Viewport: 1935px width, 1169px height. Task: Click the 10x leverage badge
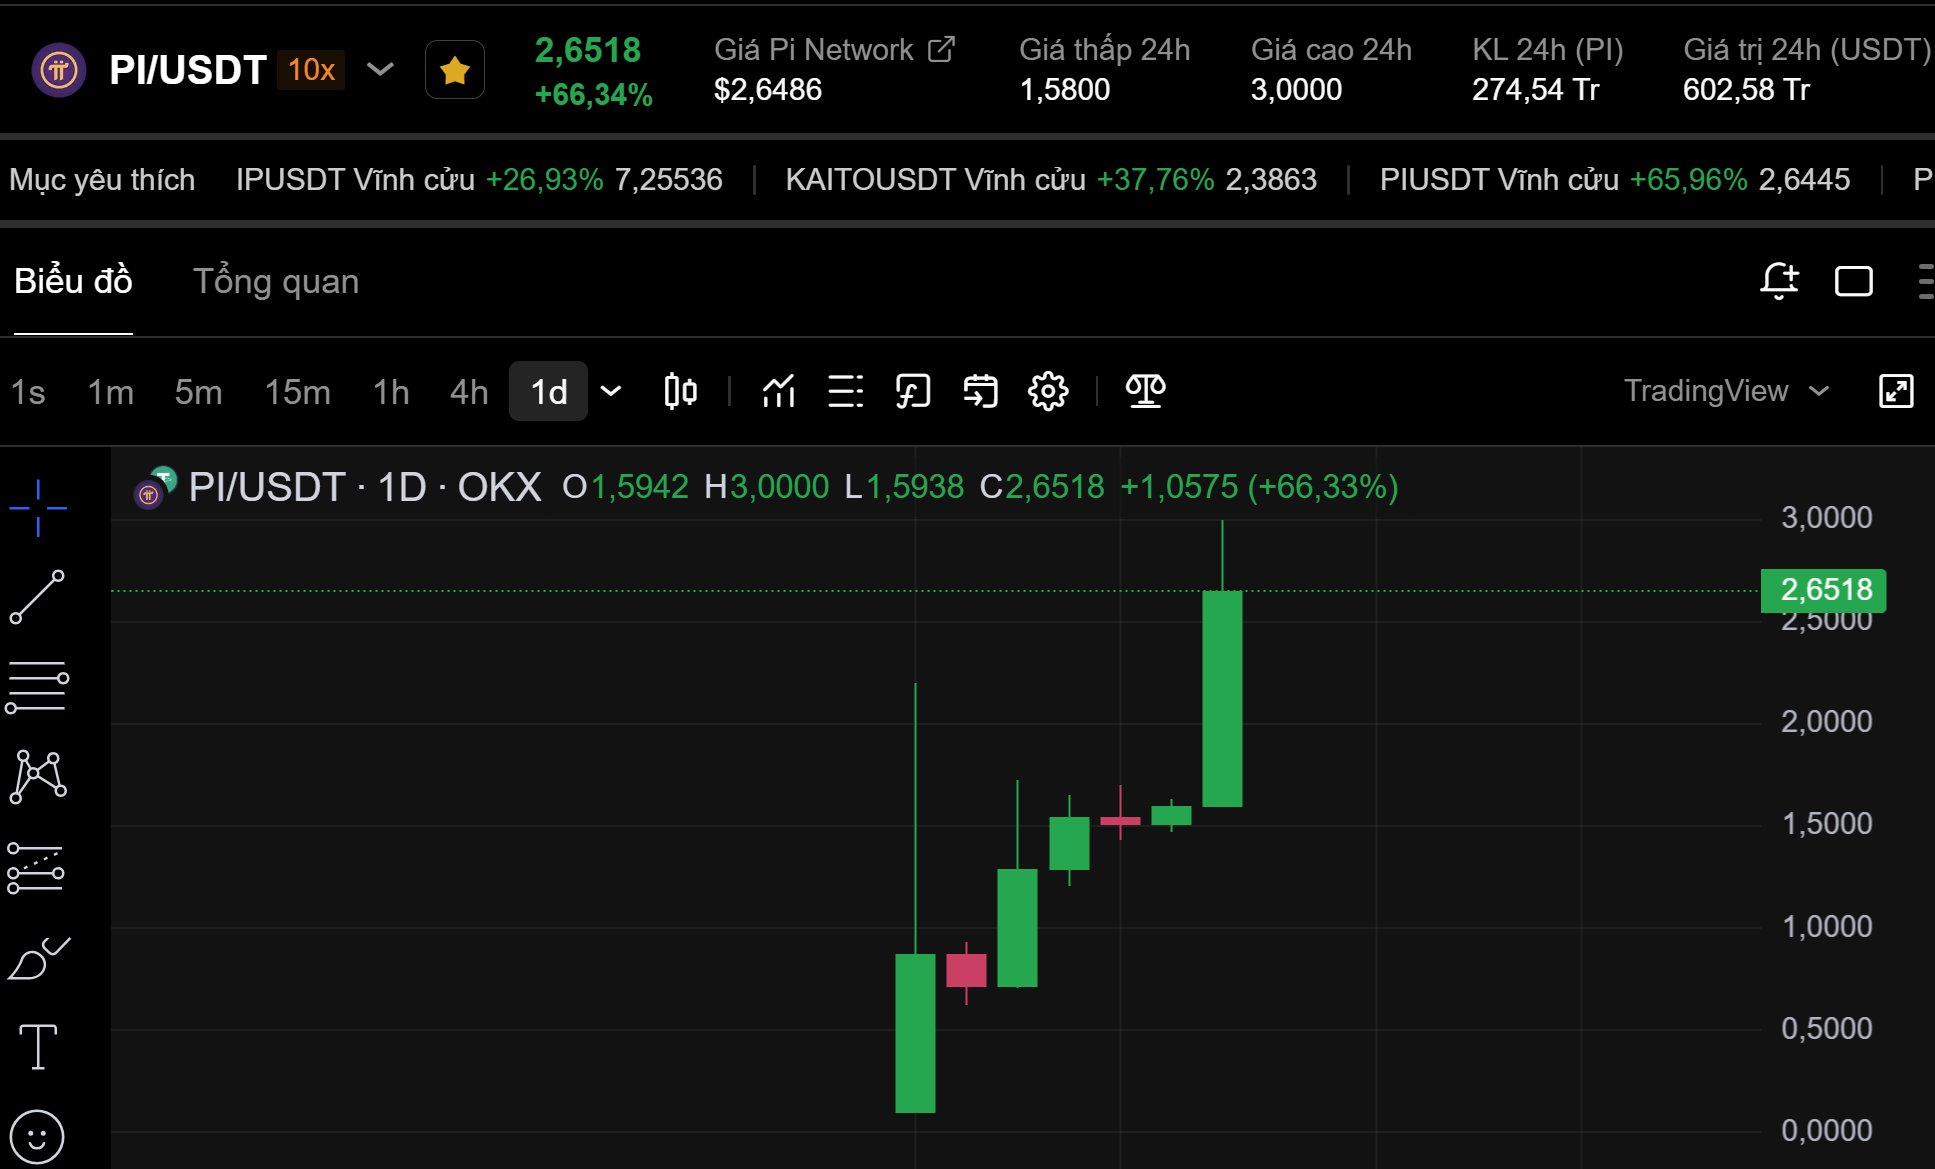point(311,70)
